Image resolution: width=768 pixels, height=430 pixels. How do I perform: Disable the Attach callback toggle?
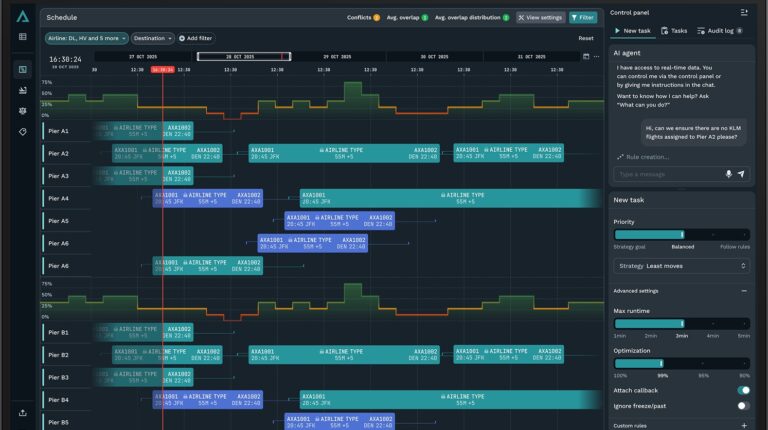[x=743, y=390]
